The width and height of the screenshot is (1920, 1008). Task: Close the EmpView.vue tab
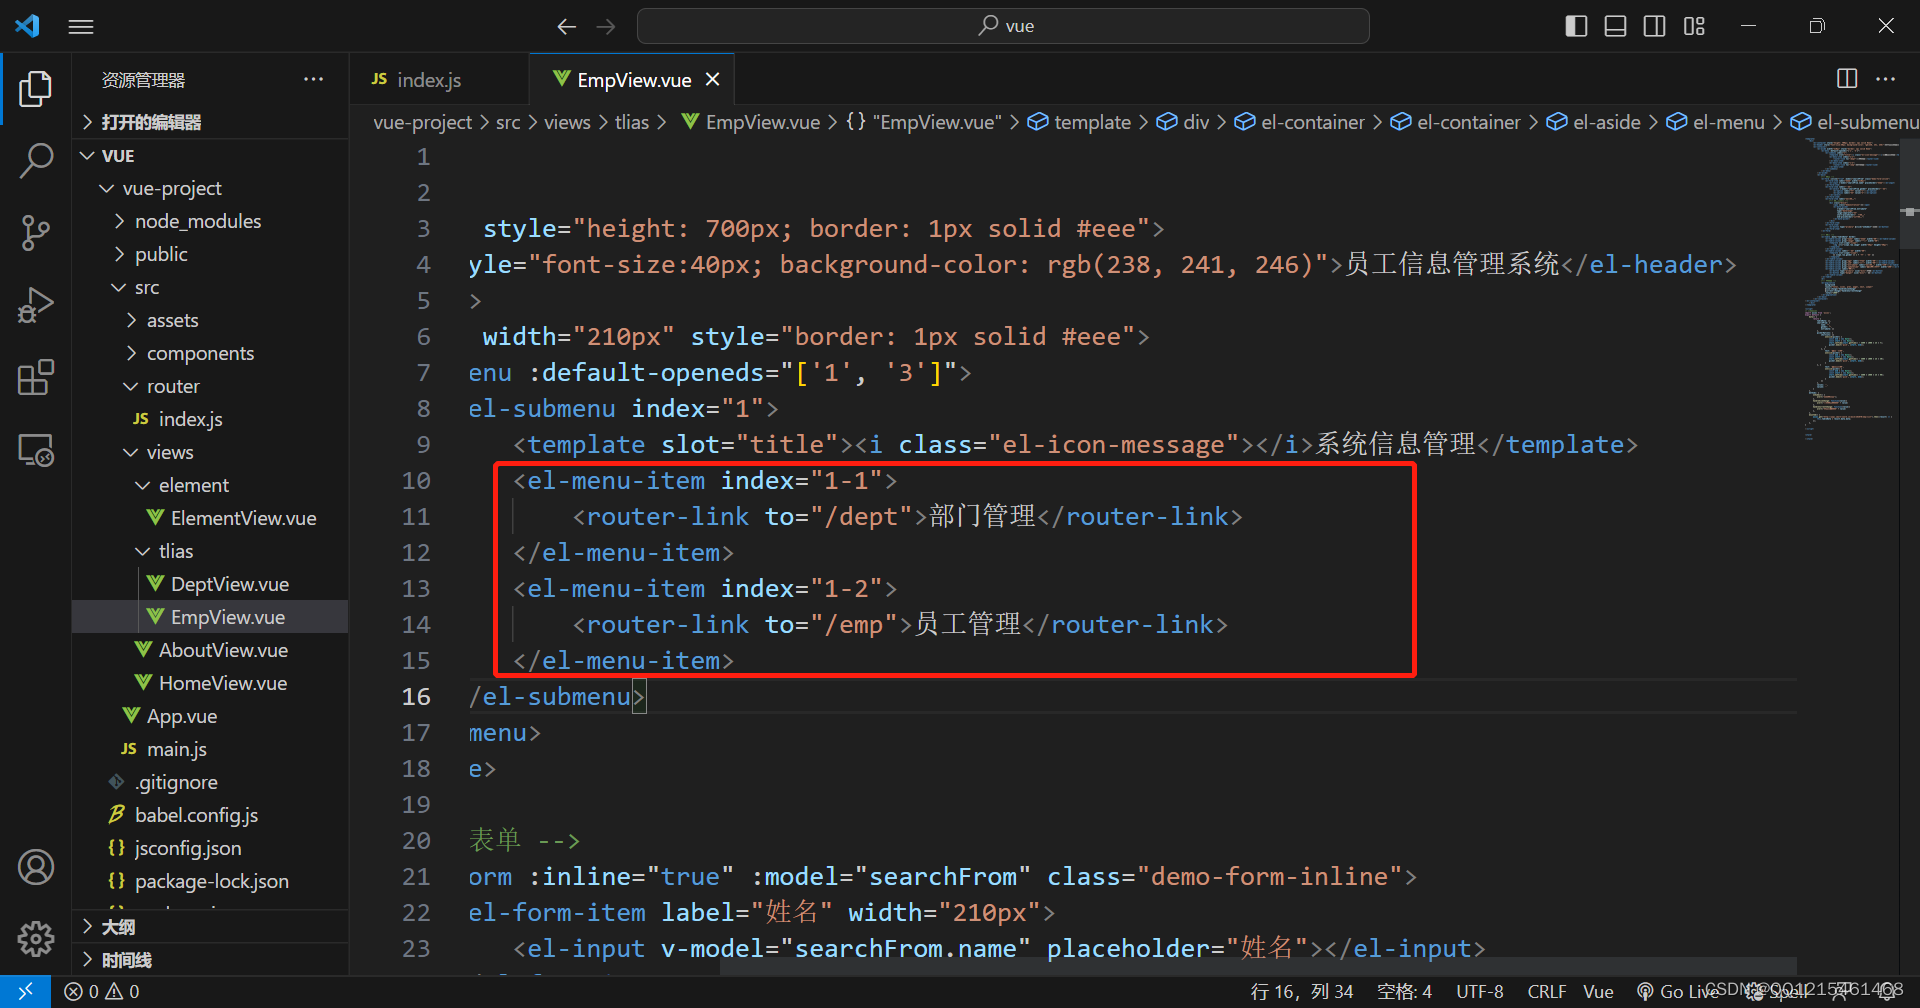pos(713,79)
